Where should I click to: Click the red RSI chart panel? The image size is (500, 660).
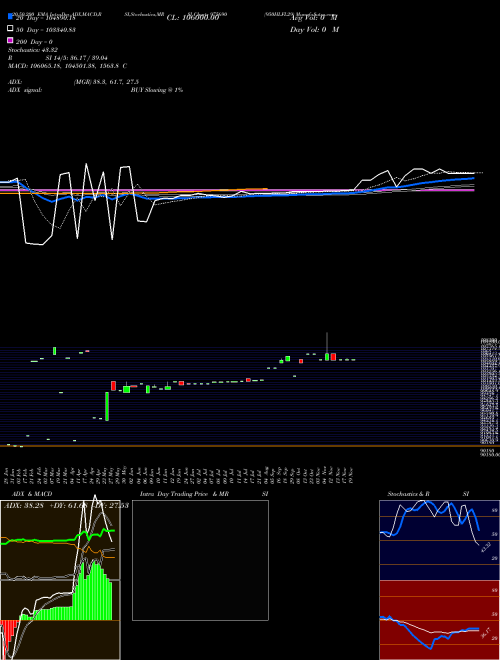click(x=439, y=620)
